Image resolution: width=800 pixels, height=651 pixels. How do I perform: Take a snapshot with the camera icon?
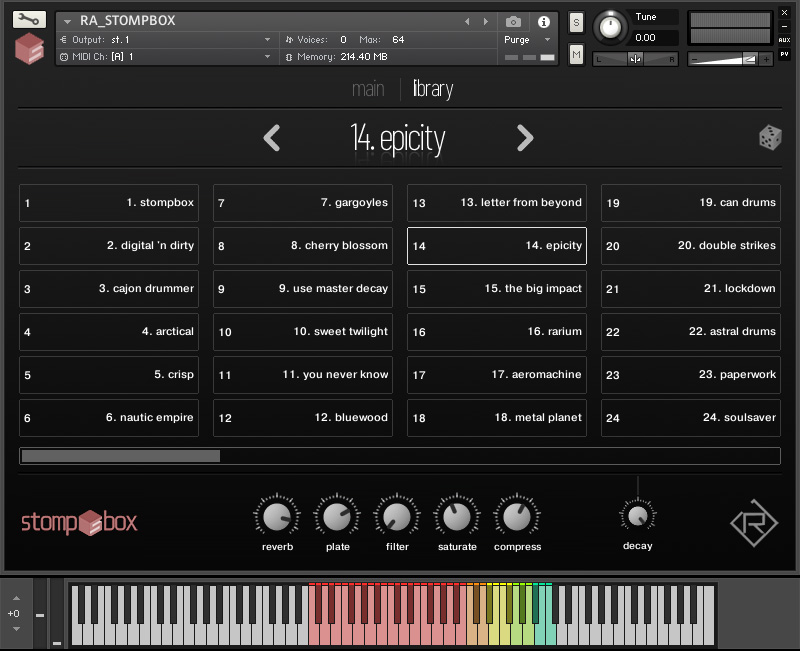click(x=513, y=21)
